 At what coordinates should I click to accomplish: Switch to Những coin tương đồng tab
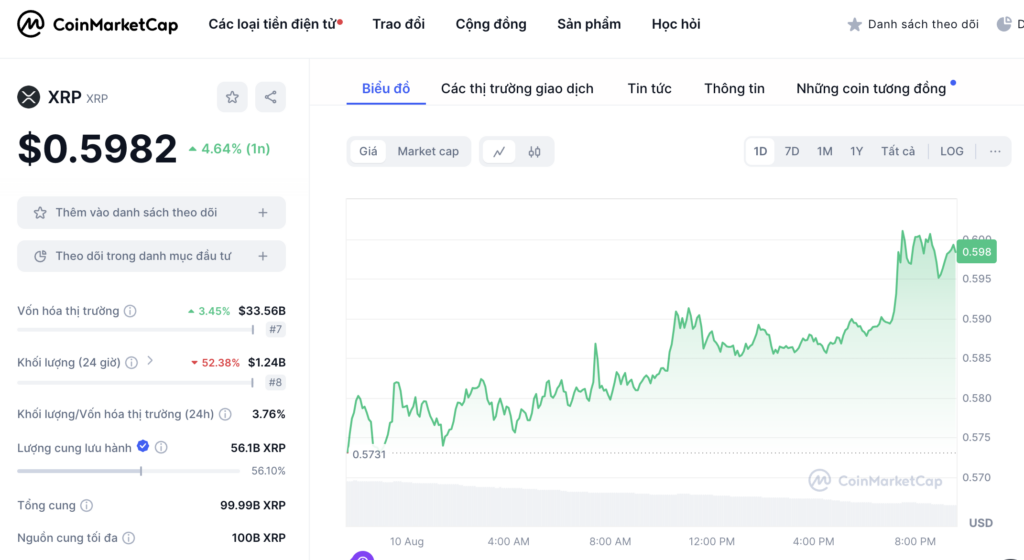(871, 89)
